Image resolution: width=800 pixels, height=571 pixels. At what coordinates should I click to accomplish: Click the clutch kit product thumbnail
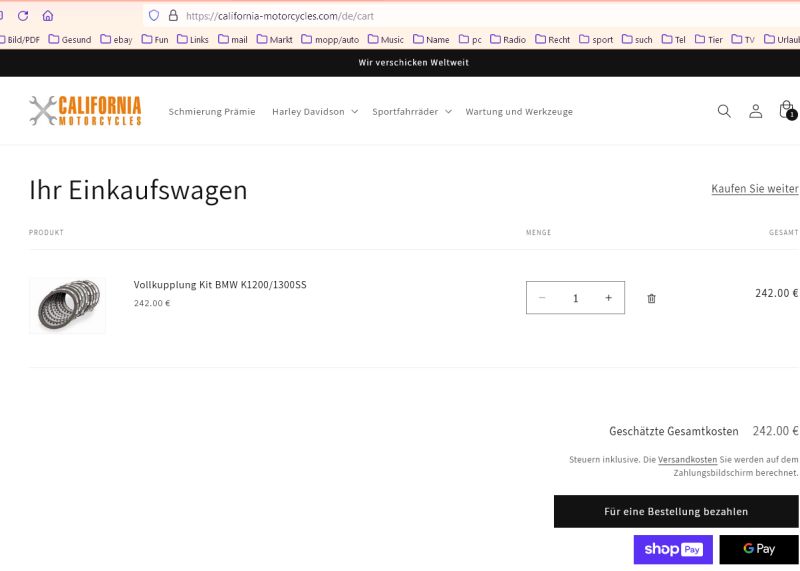[x=67, y=305]
